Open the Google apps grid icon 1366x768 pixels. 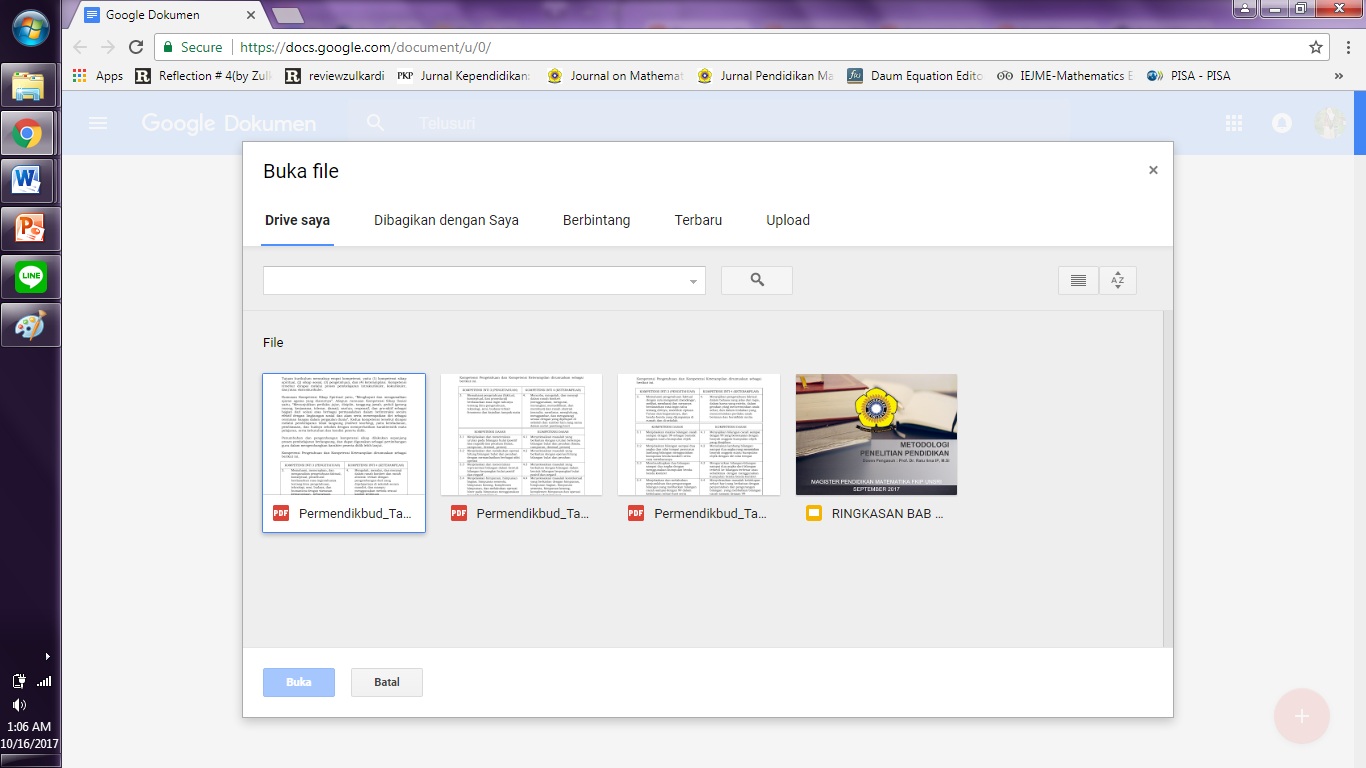click(1234, 123)
